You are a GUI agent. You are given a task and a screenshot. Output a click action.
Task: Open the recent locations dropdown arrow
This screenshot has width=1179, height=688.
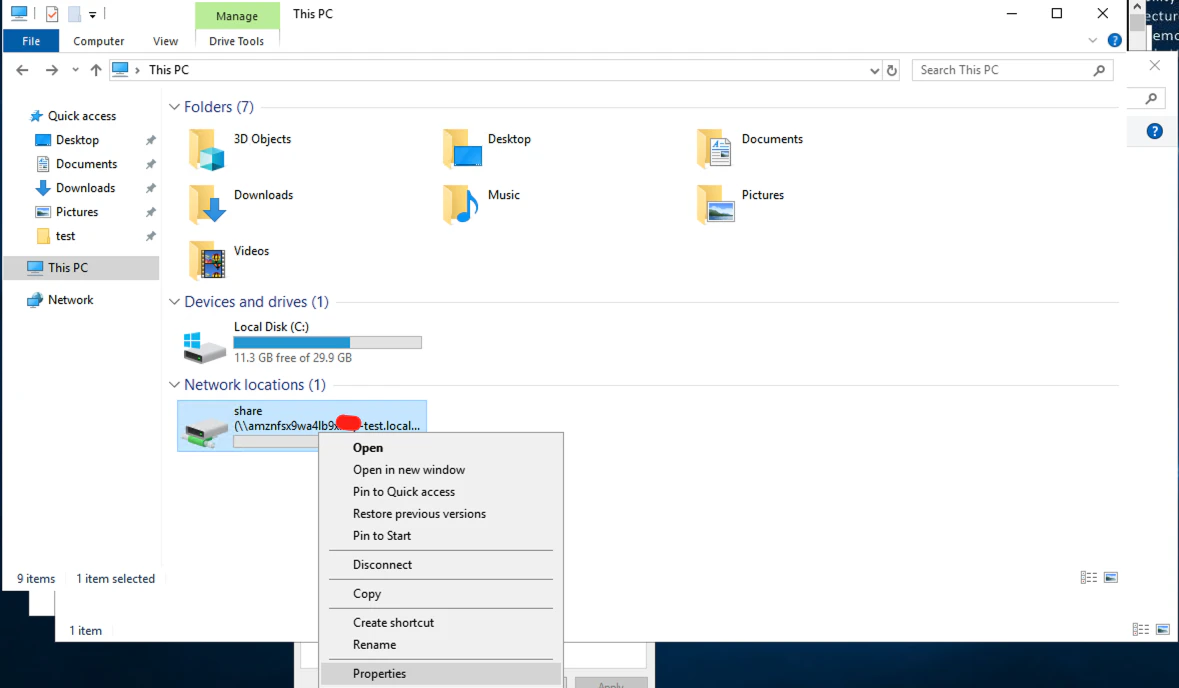click(x=75, y=70)
